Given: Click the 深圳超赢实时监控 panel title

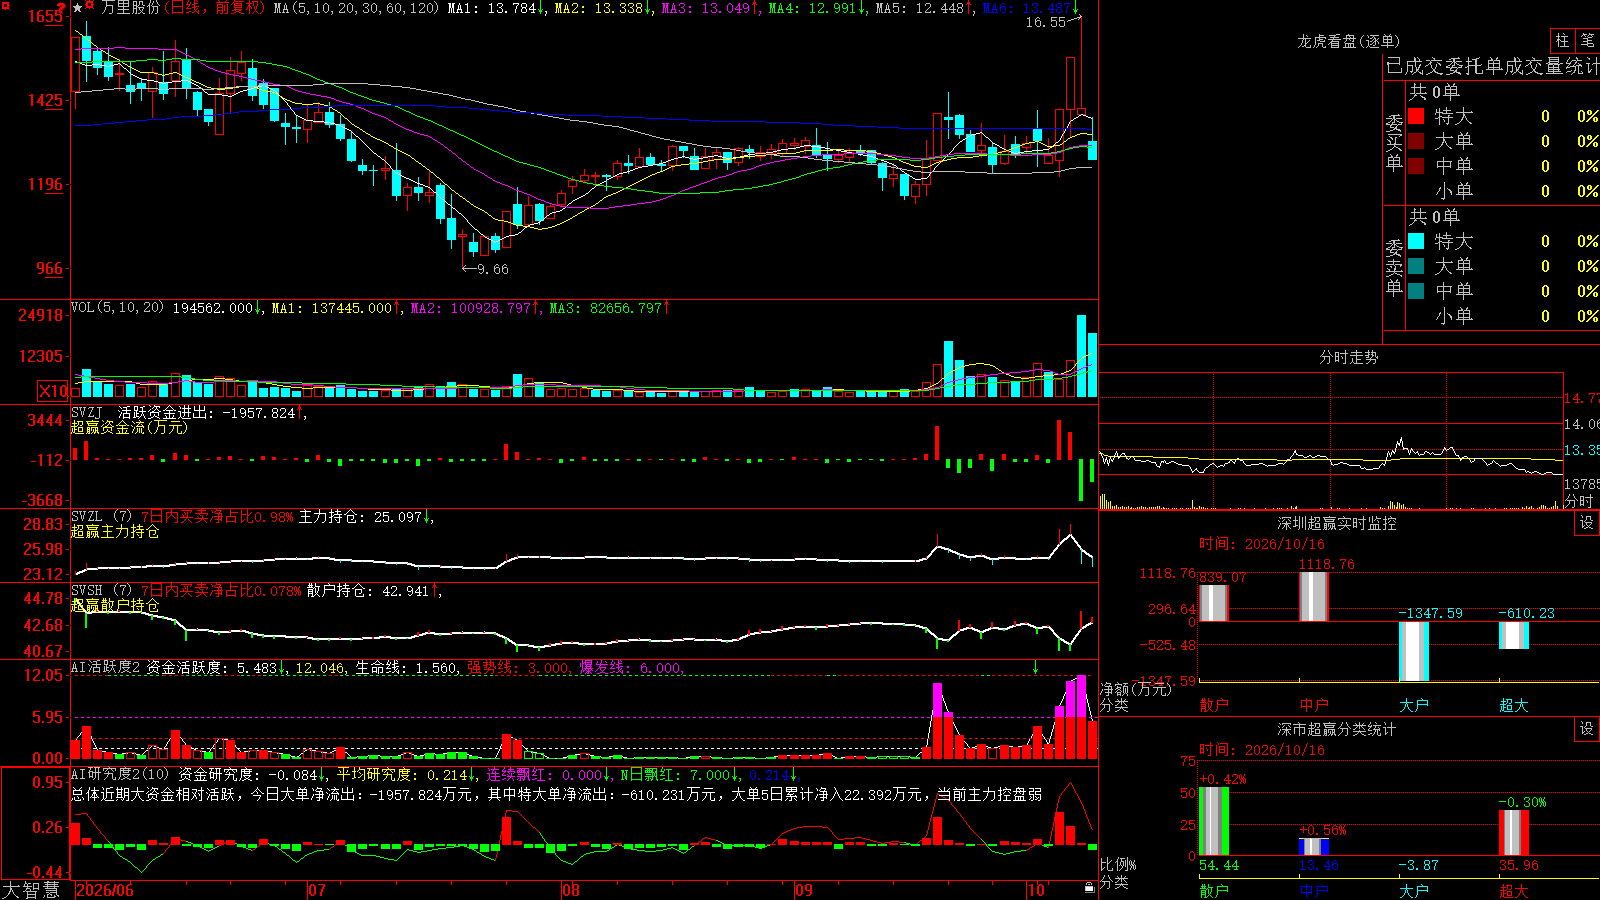Looking at the screenshot, I should coord(1337,523).
